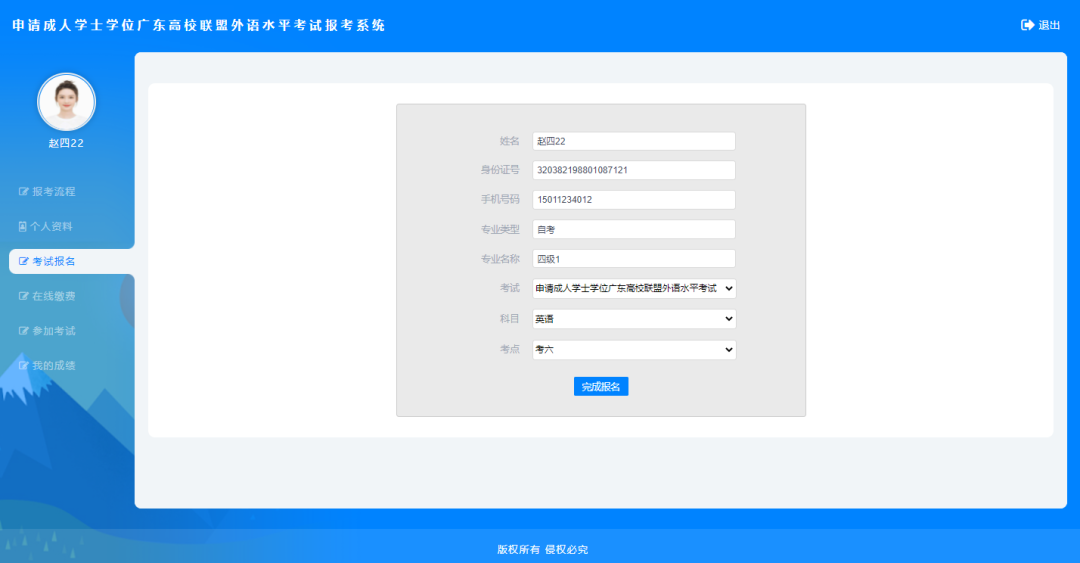This screenshot has height=563, width=1080.
Task: Click the edit icon beside 报考流程
Action: 24,191
